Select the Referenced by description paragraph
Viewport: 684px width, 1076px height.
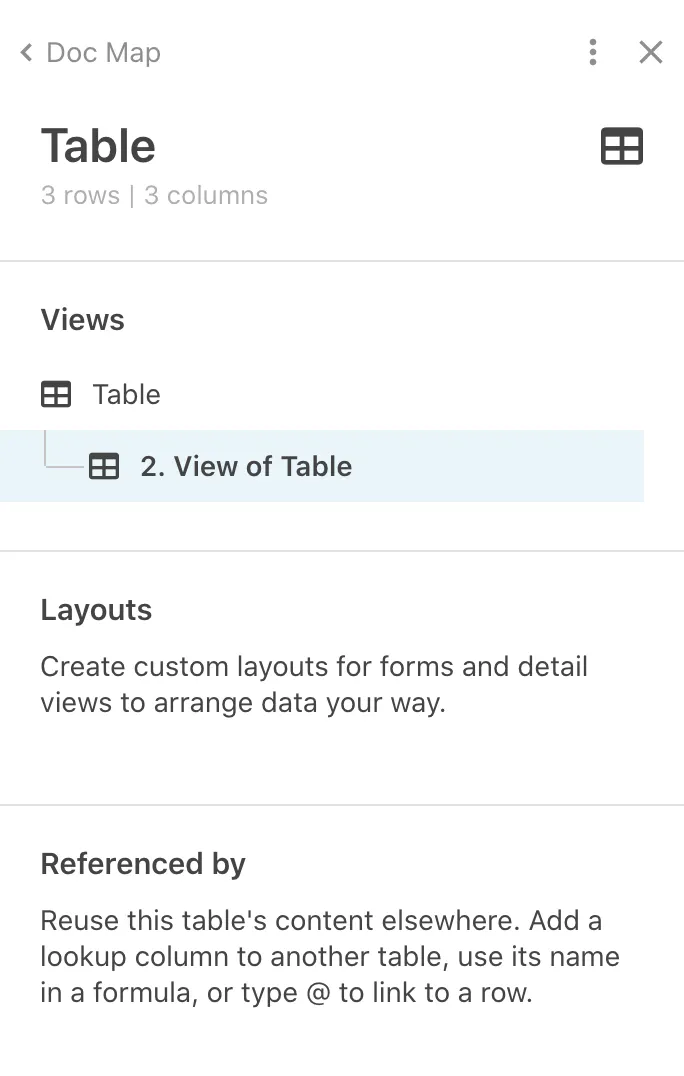click(330, 957)
